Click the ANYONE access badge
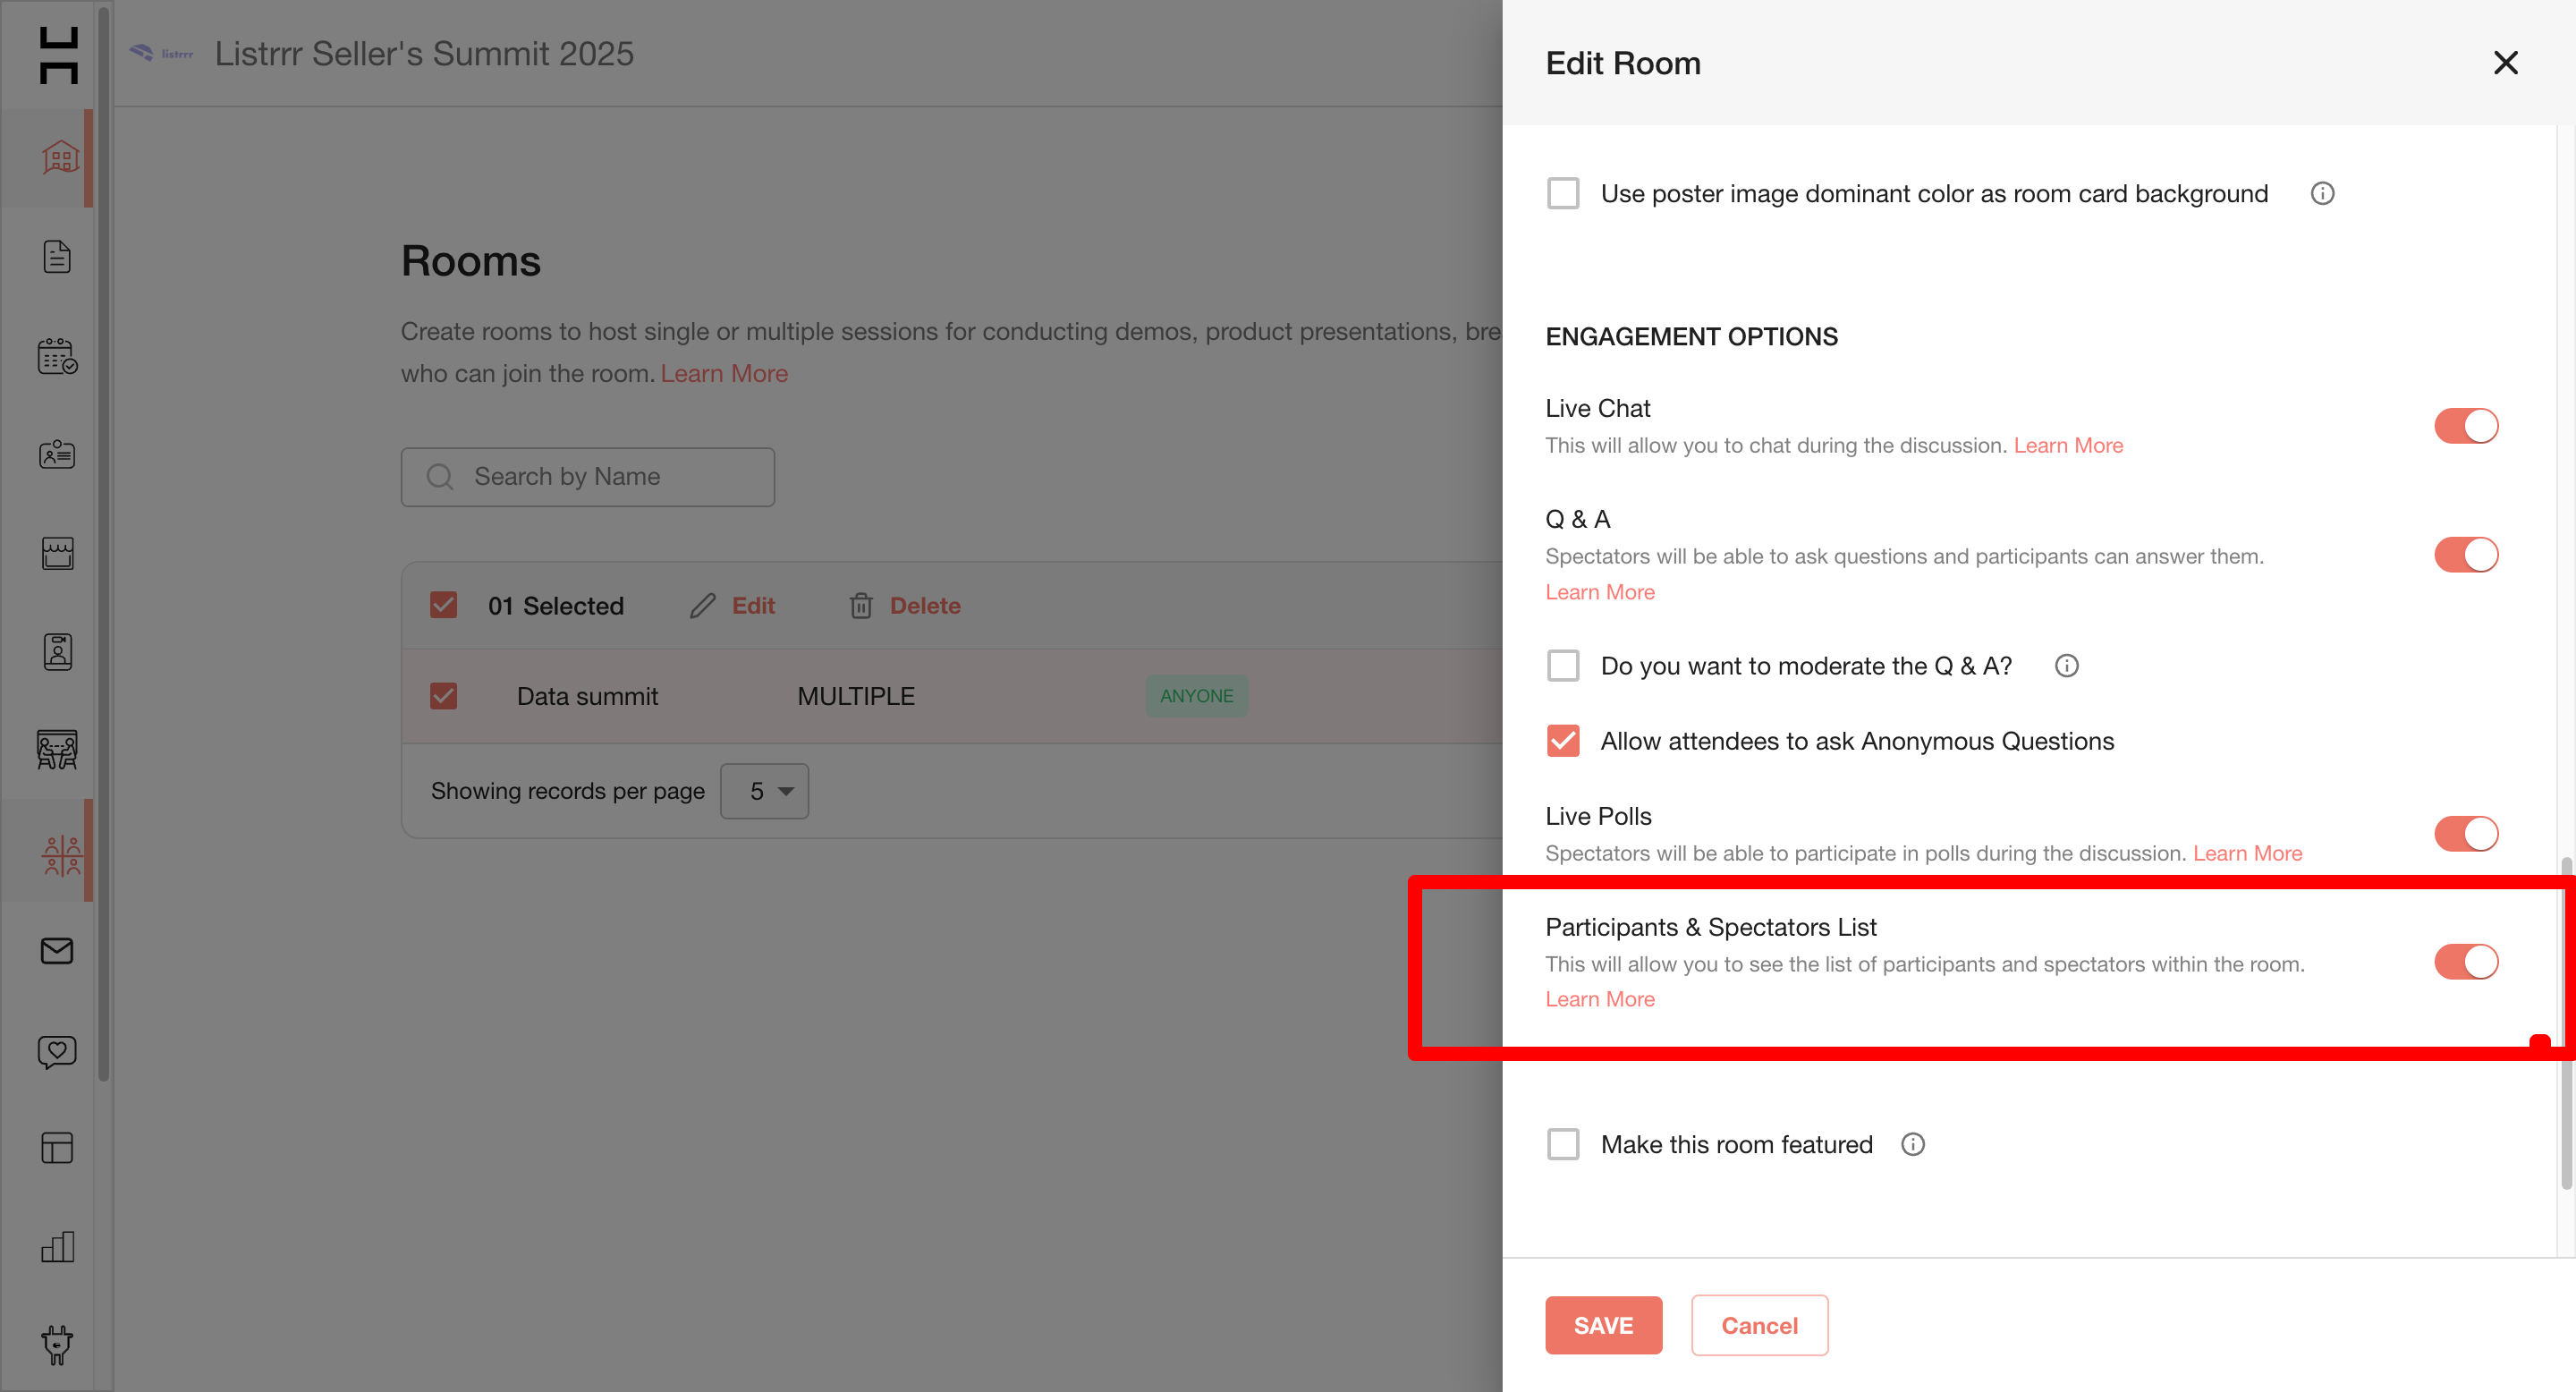Viewport: 2576px width, 1392px height. click(x=1196, y=696)
